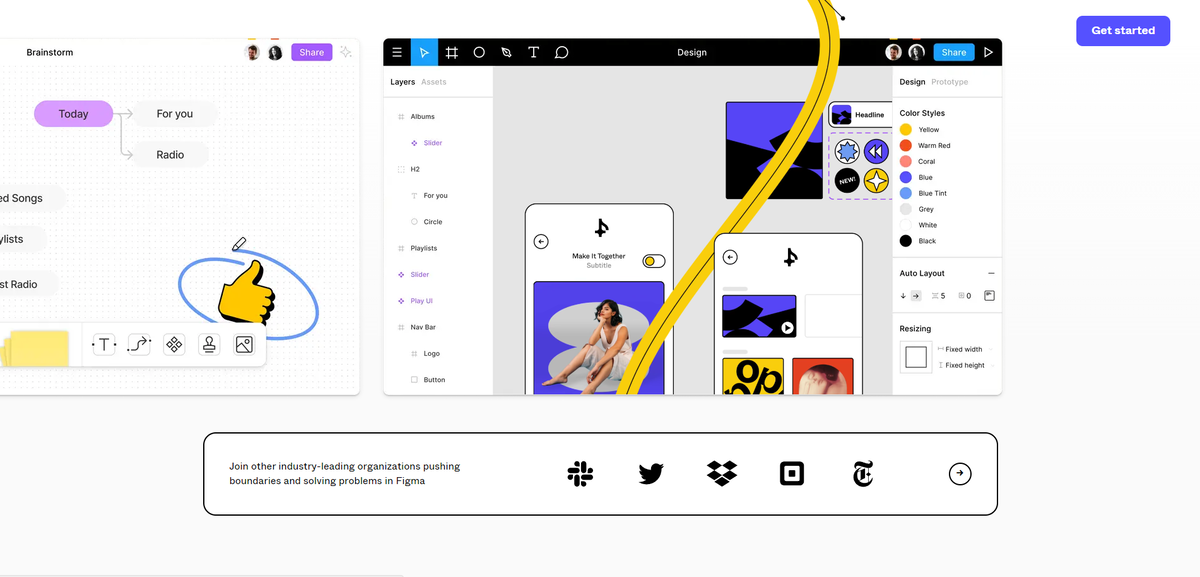Click the blue starburst sticker

coord(847,152)
